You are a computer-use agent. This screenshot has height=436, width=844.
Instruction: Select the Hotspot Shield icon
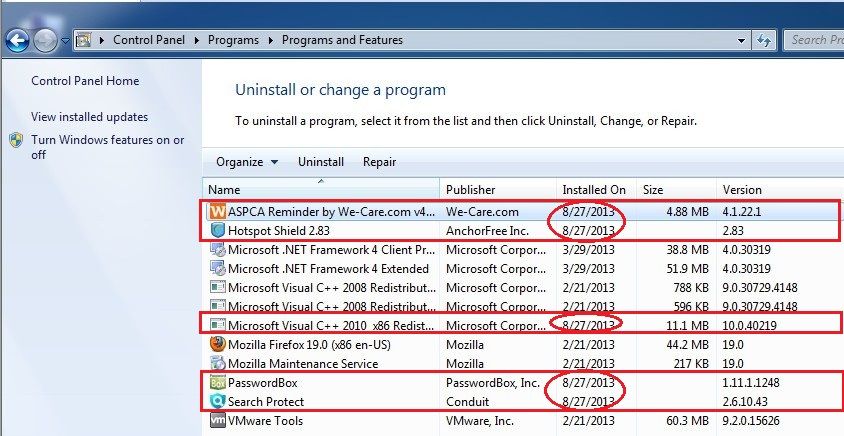click(x=217, y=231)
